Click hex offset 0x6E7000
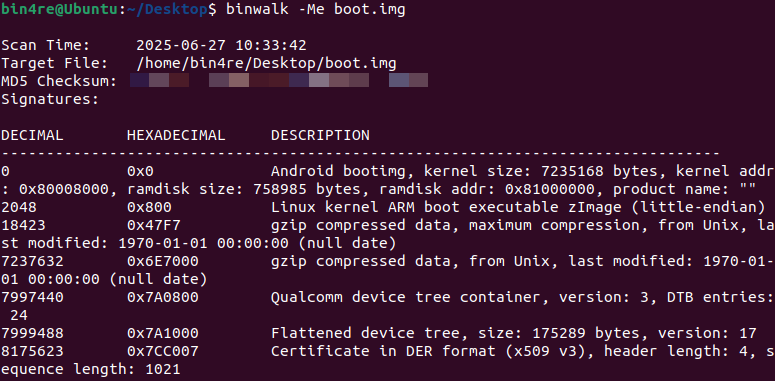This screenshot has width=775, height=381. pyautogui.click(x=163, y=261)
